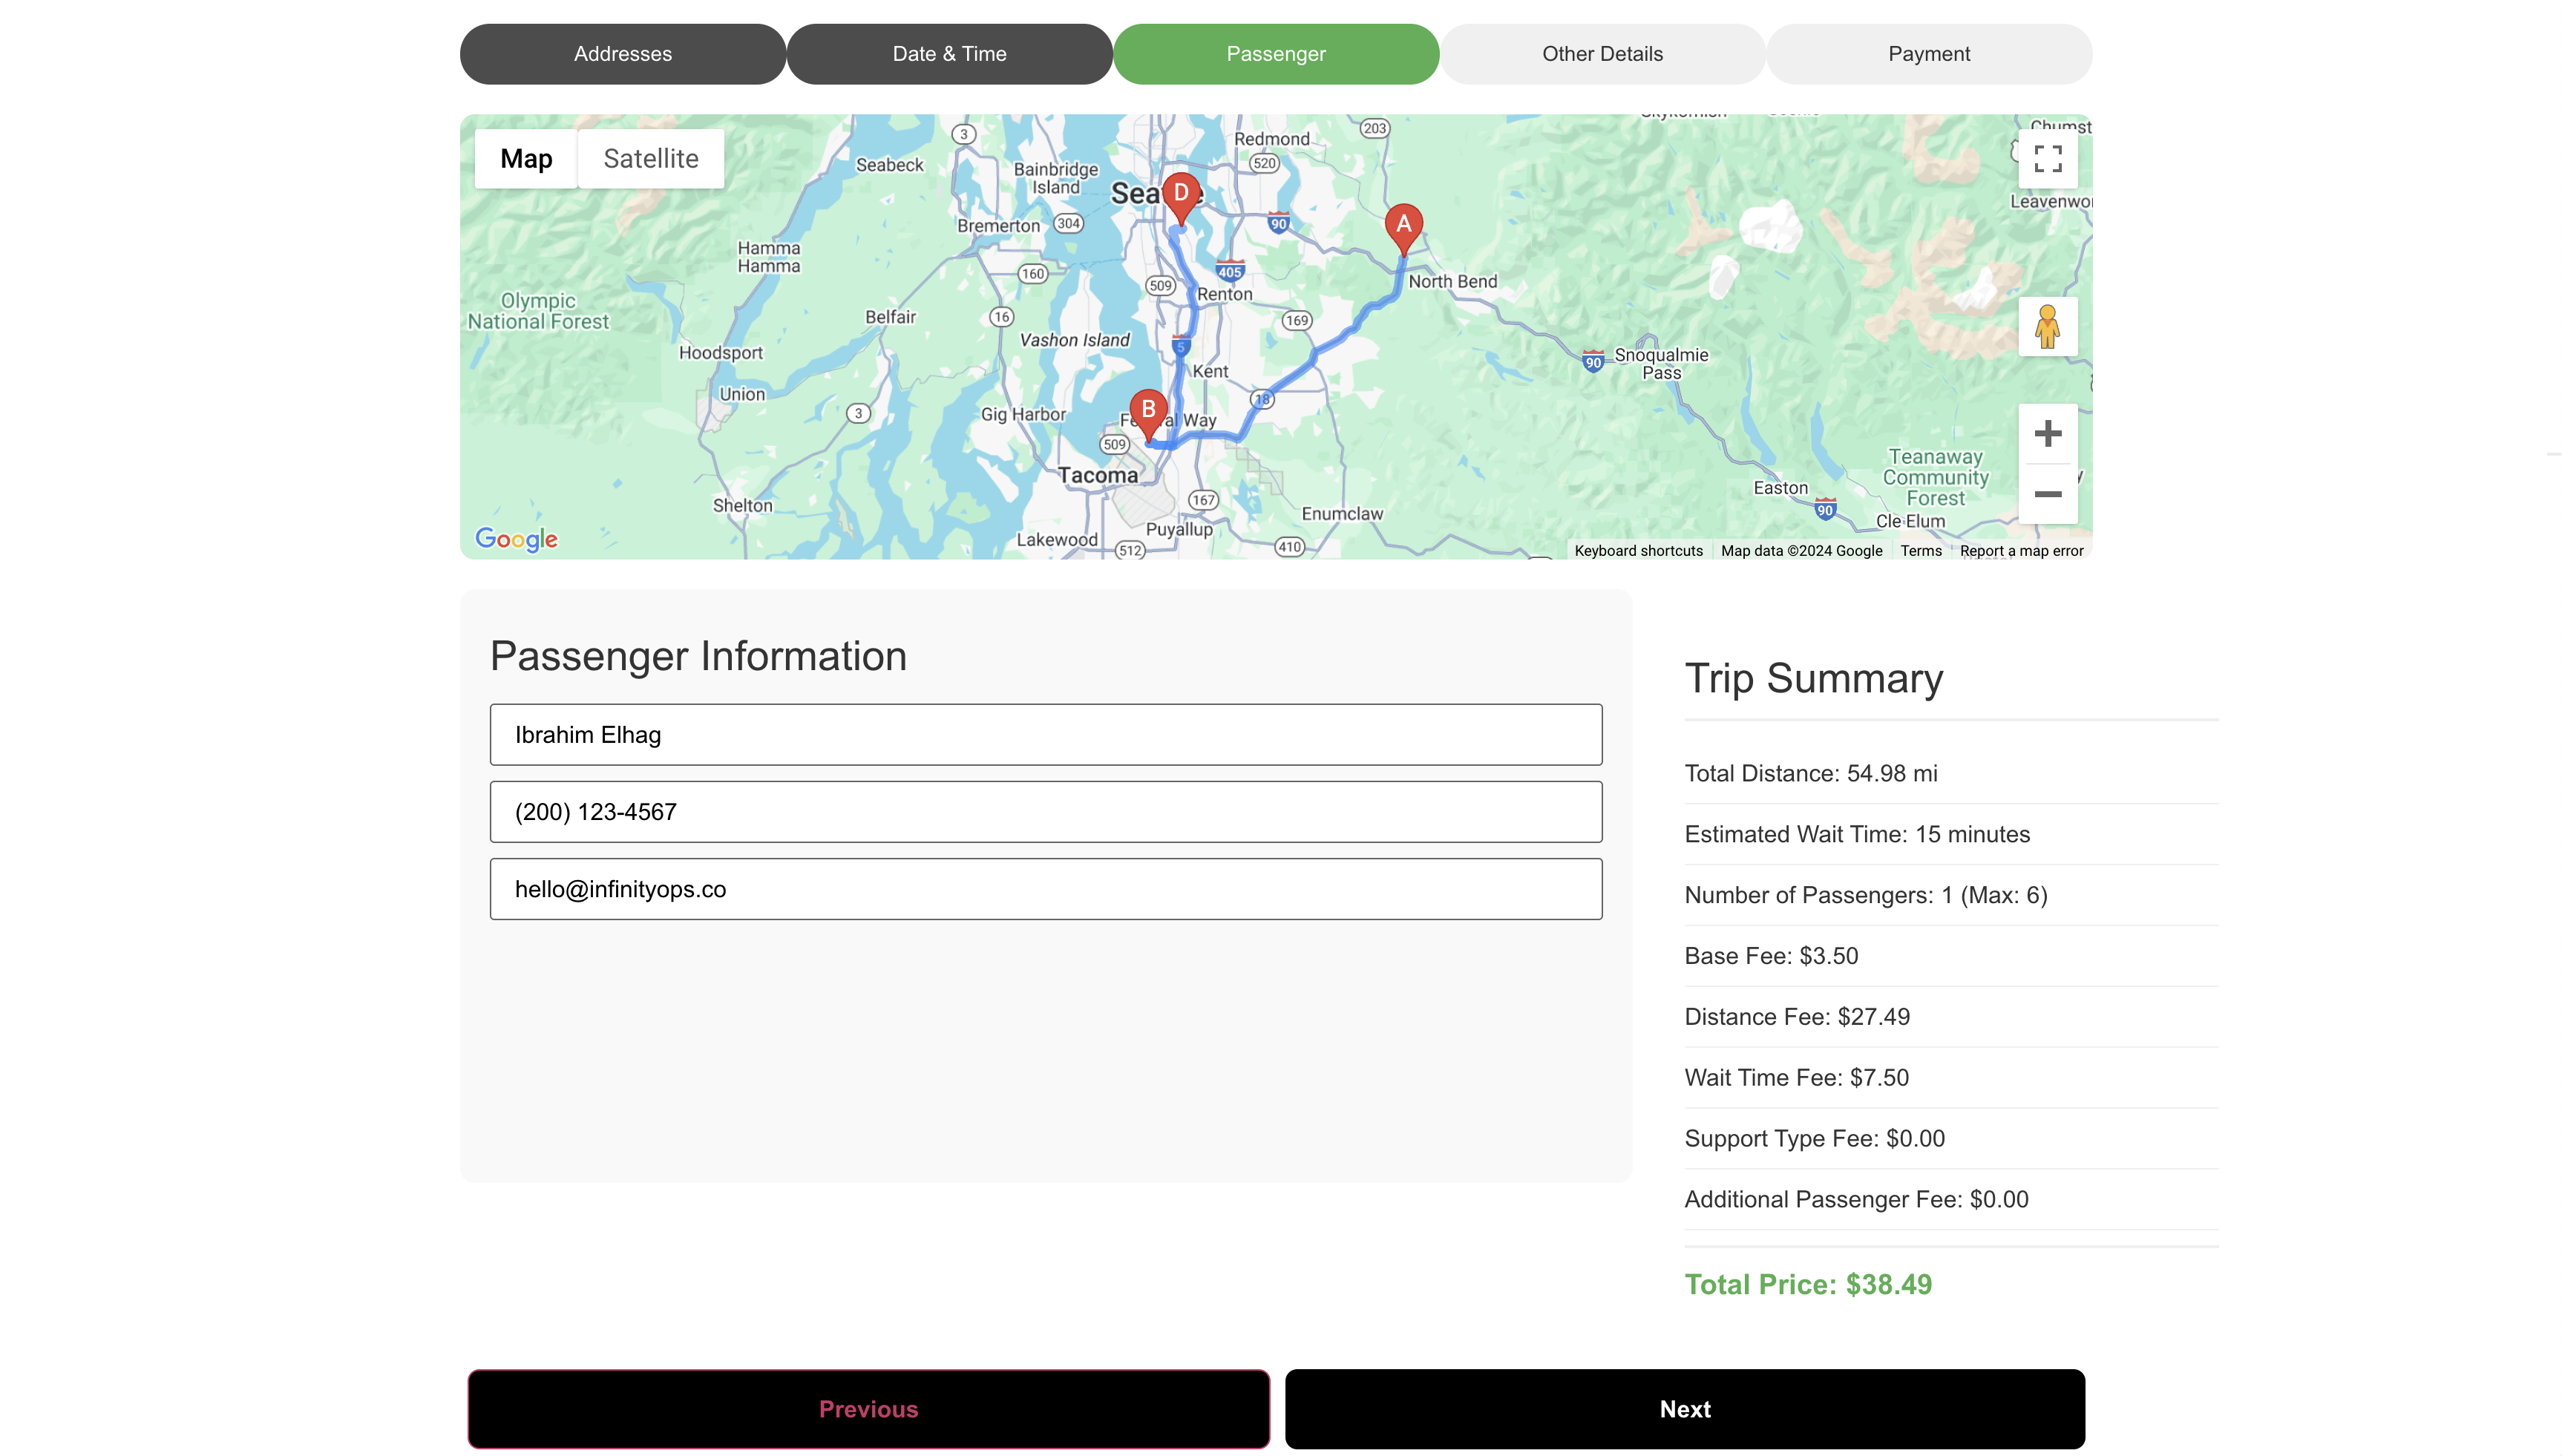This screenshot has height=1456, width=2562.
Task: Select the Distance Fee: $27.49 line
Action: 1797,1017
